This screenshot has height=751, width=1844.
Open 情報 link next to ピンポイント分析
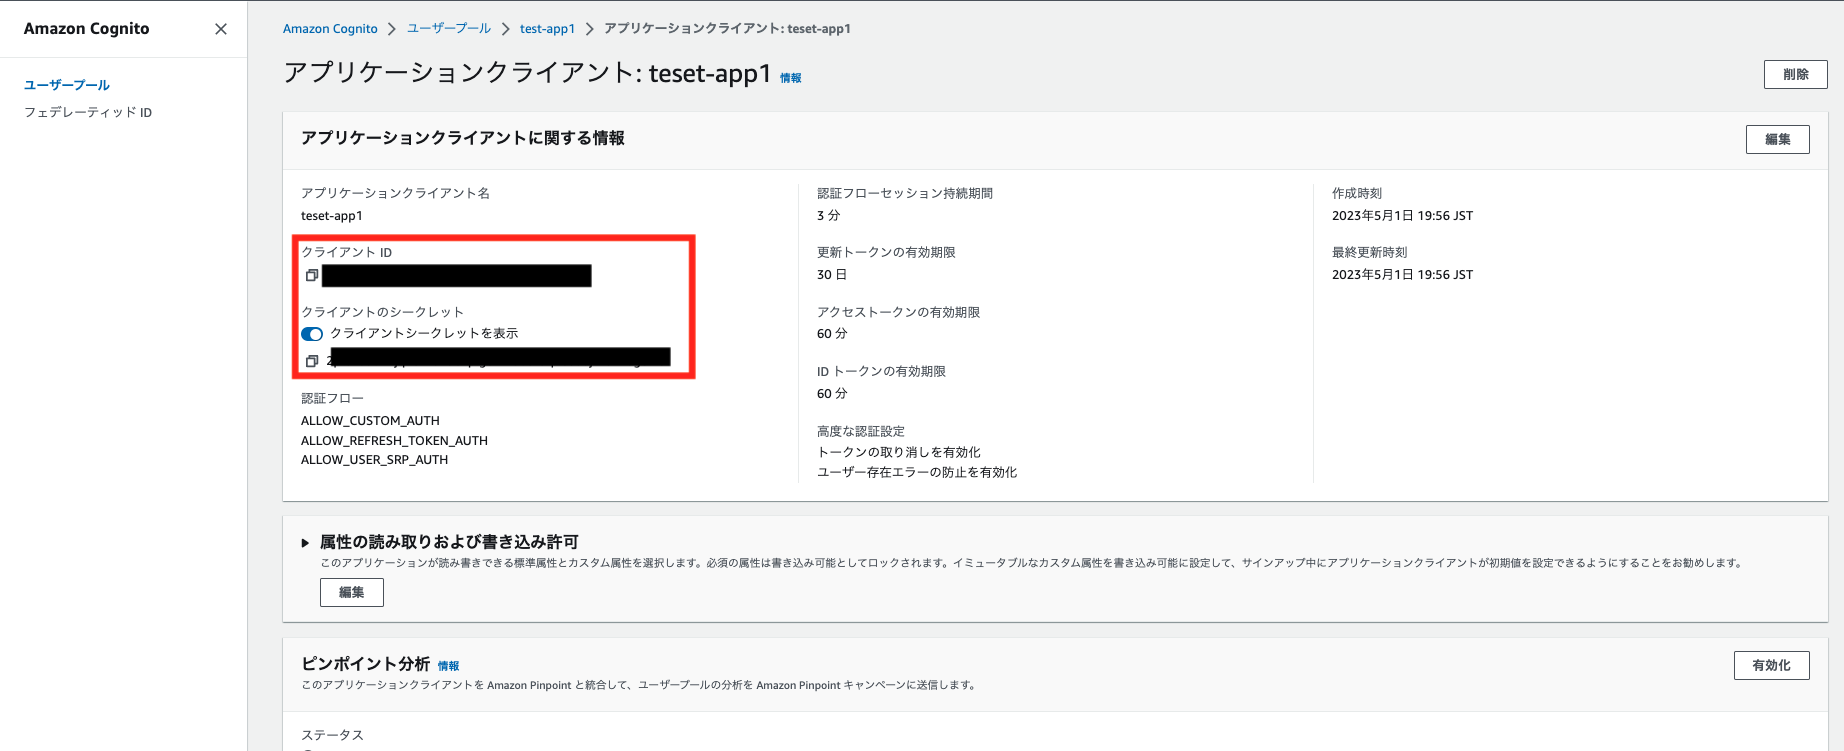pos(448,666)
